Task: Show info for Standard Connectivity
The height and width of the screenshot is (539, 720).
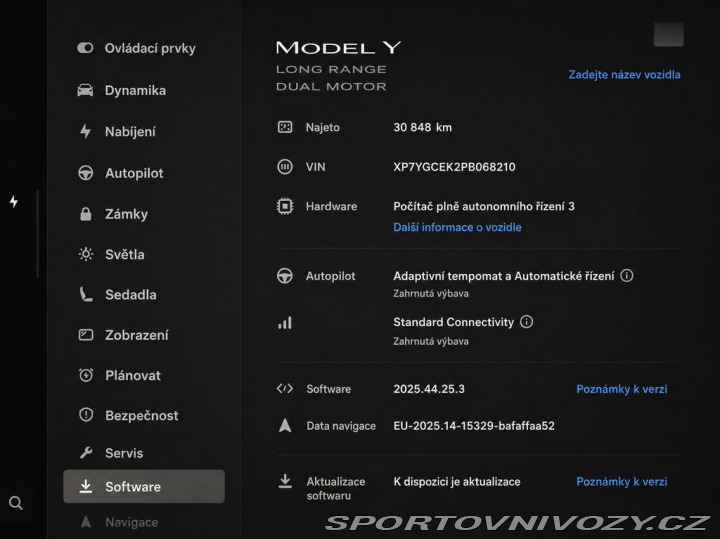Action: click(527, 322)
